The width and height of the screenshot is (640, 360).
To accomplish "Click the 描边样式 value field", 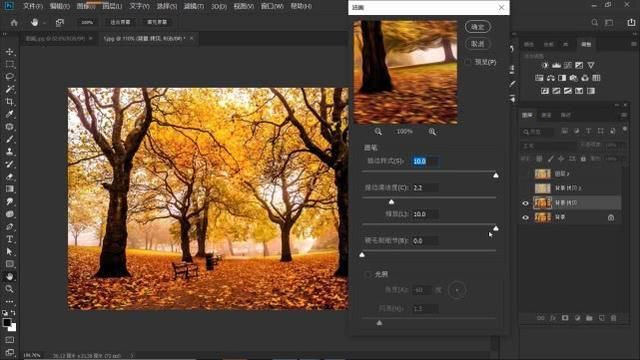I will tap(425, 161).
